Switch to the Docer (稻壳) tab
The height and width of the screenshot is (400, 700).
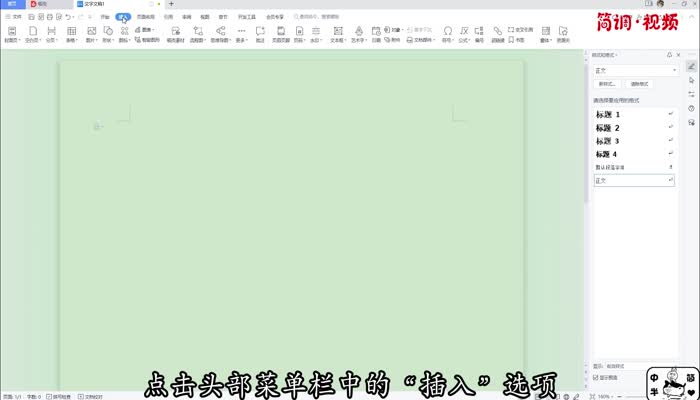pyautogui.click(x=50, y=4)
